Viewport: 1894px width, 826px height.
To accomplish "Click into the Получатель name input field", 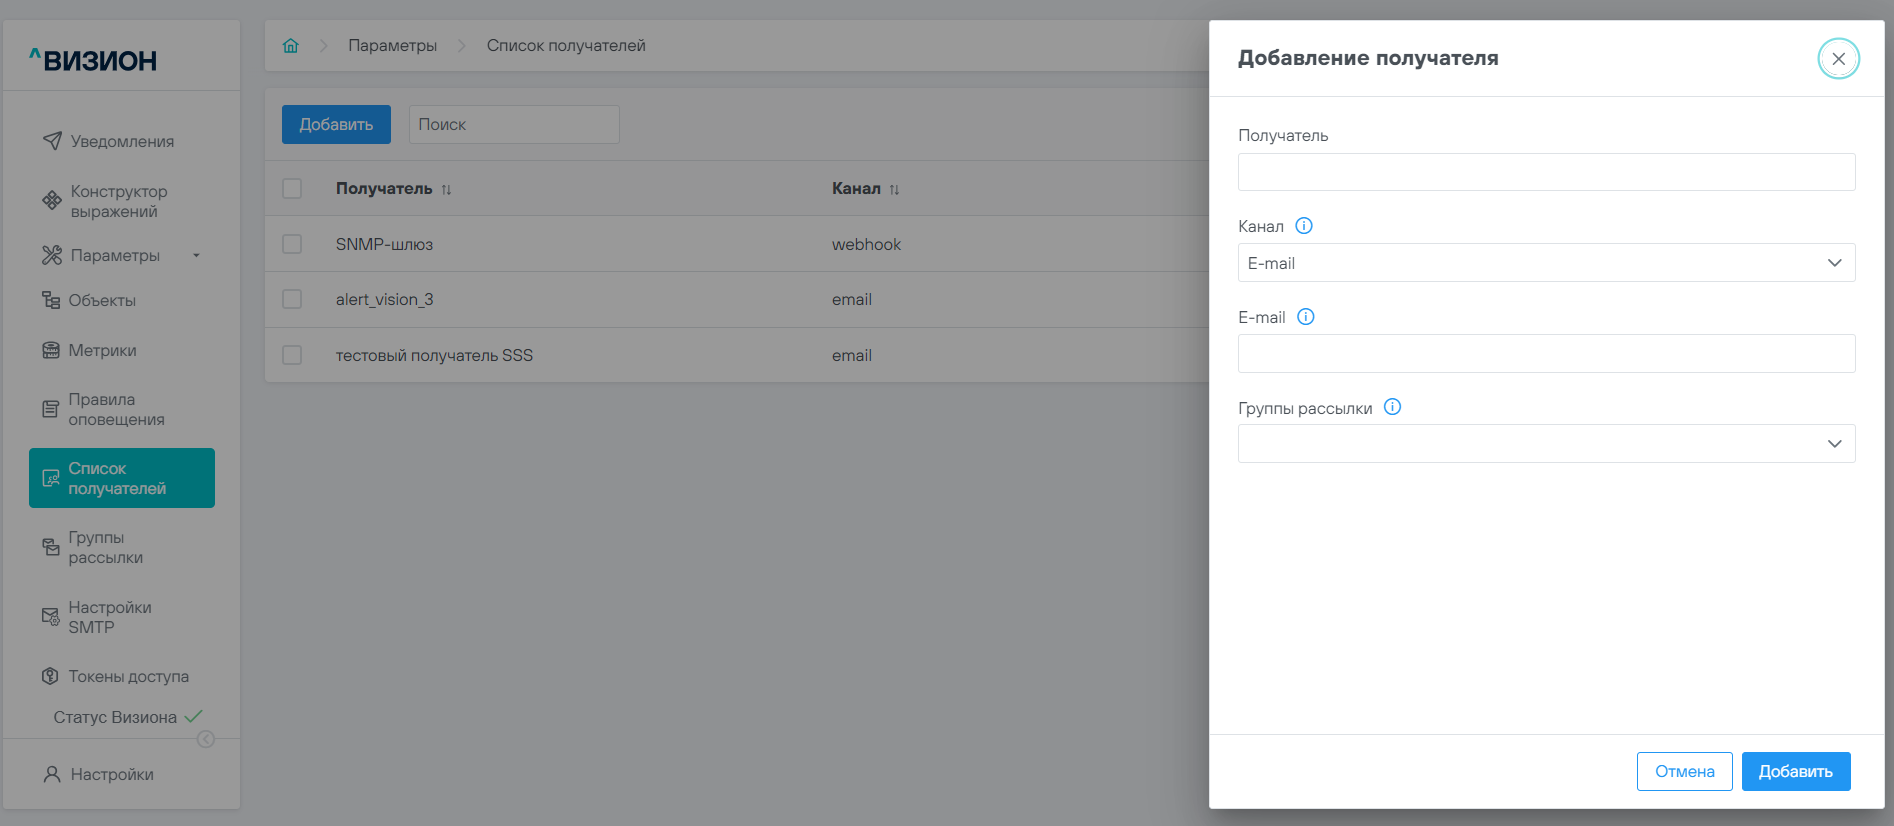I will [1546, 172].
